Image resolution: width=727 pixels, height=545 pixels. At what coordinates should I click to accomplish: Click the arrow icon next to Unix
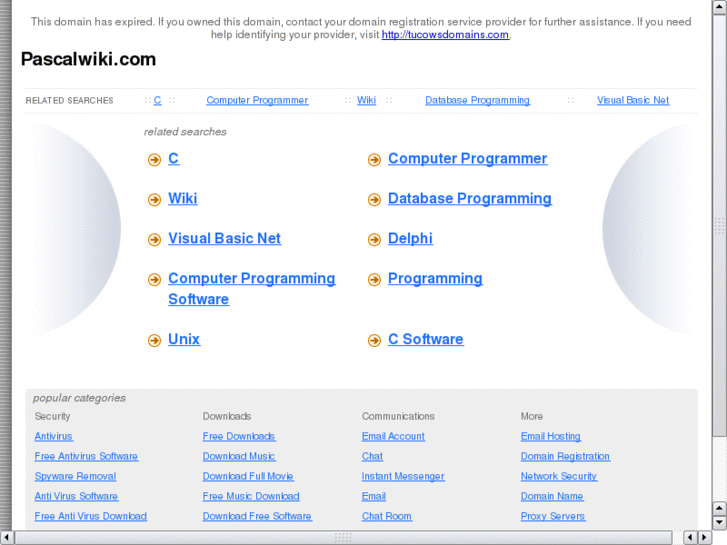coord(154,341)
